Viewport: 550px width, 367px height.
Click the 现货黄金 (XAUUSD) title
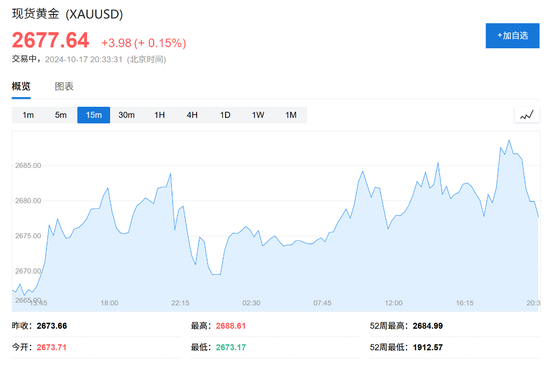[x=67, y=14]
